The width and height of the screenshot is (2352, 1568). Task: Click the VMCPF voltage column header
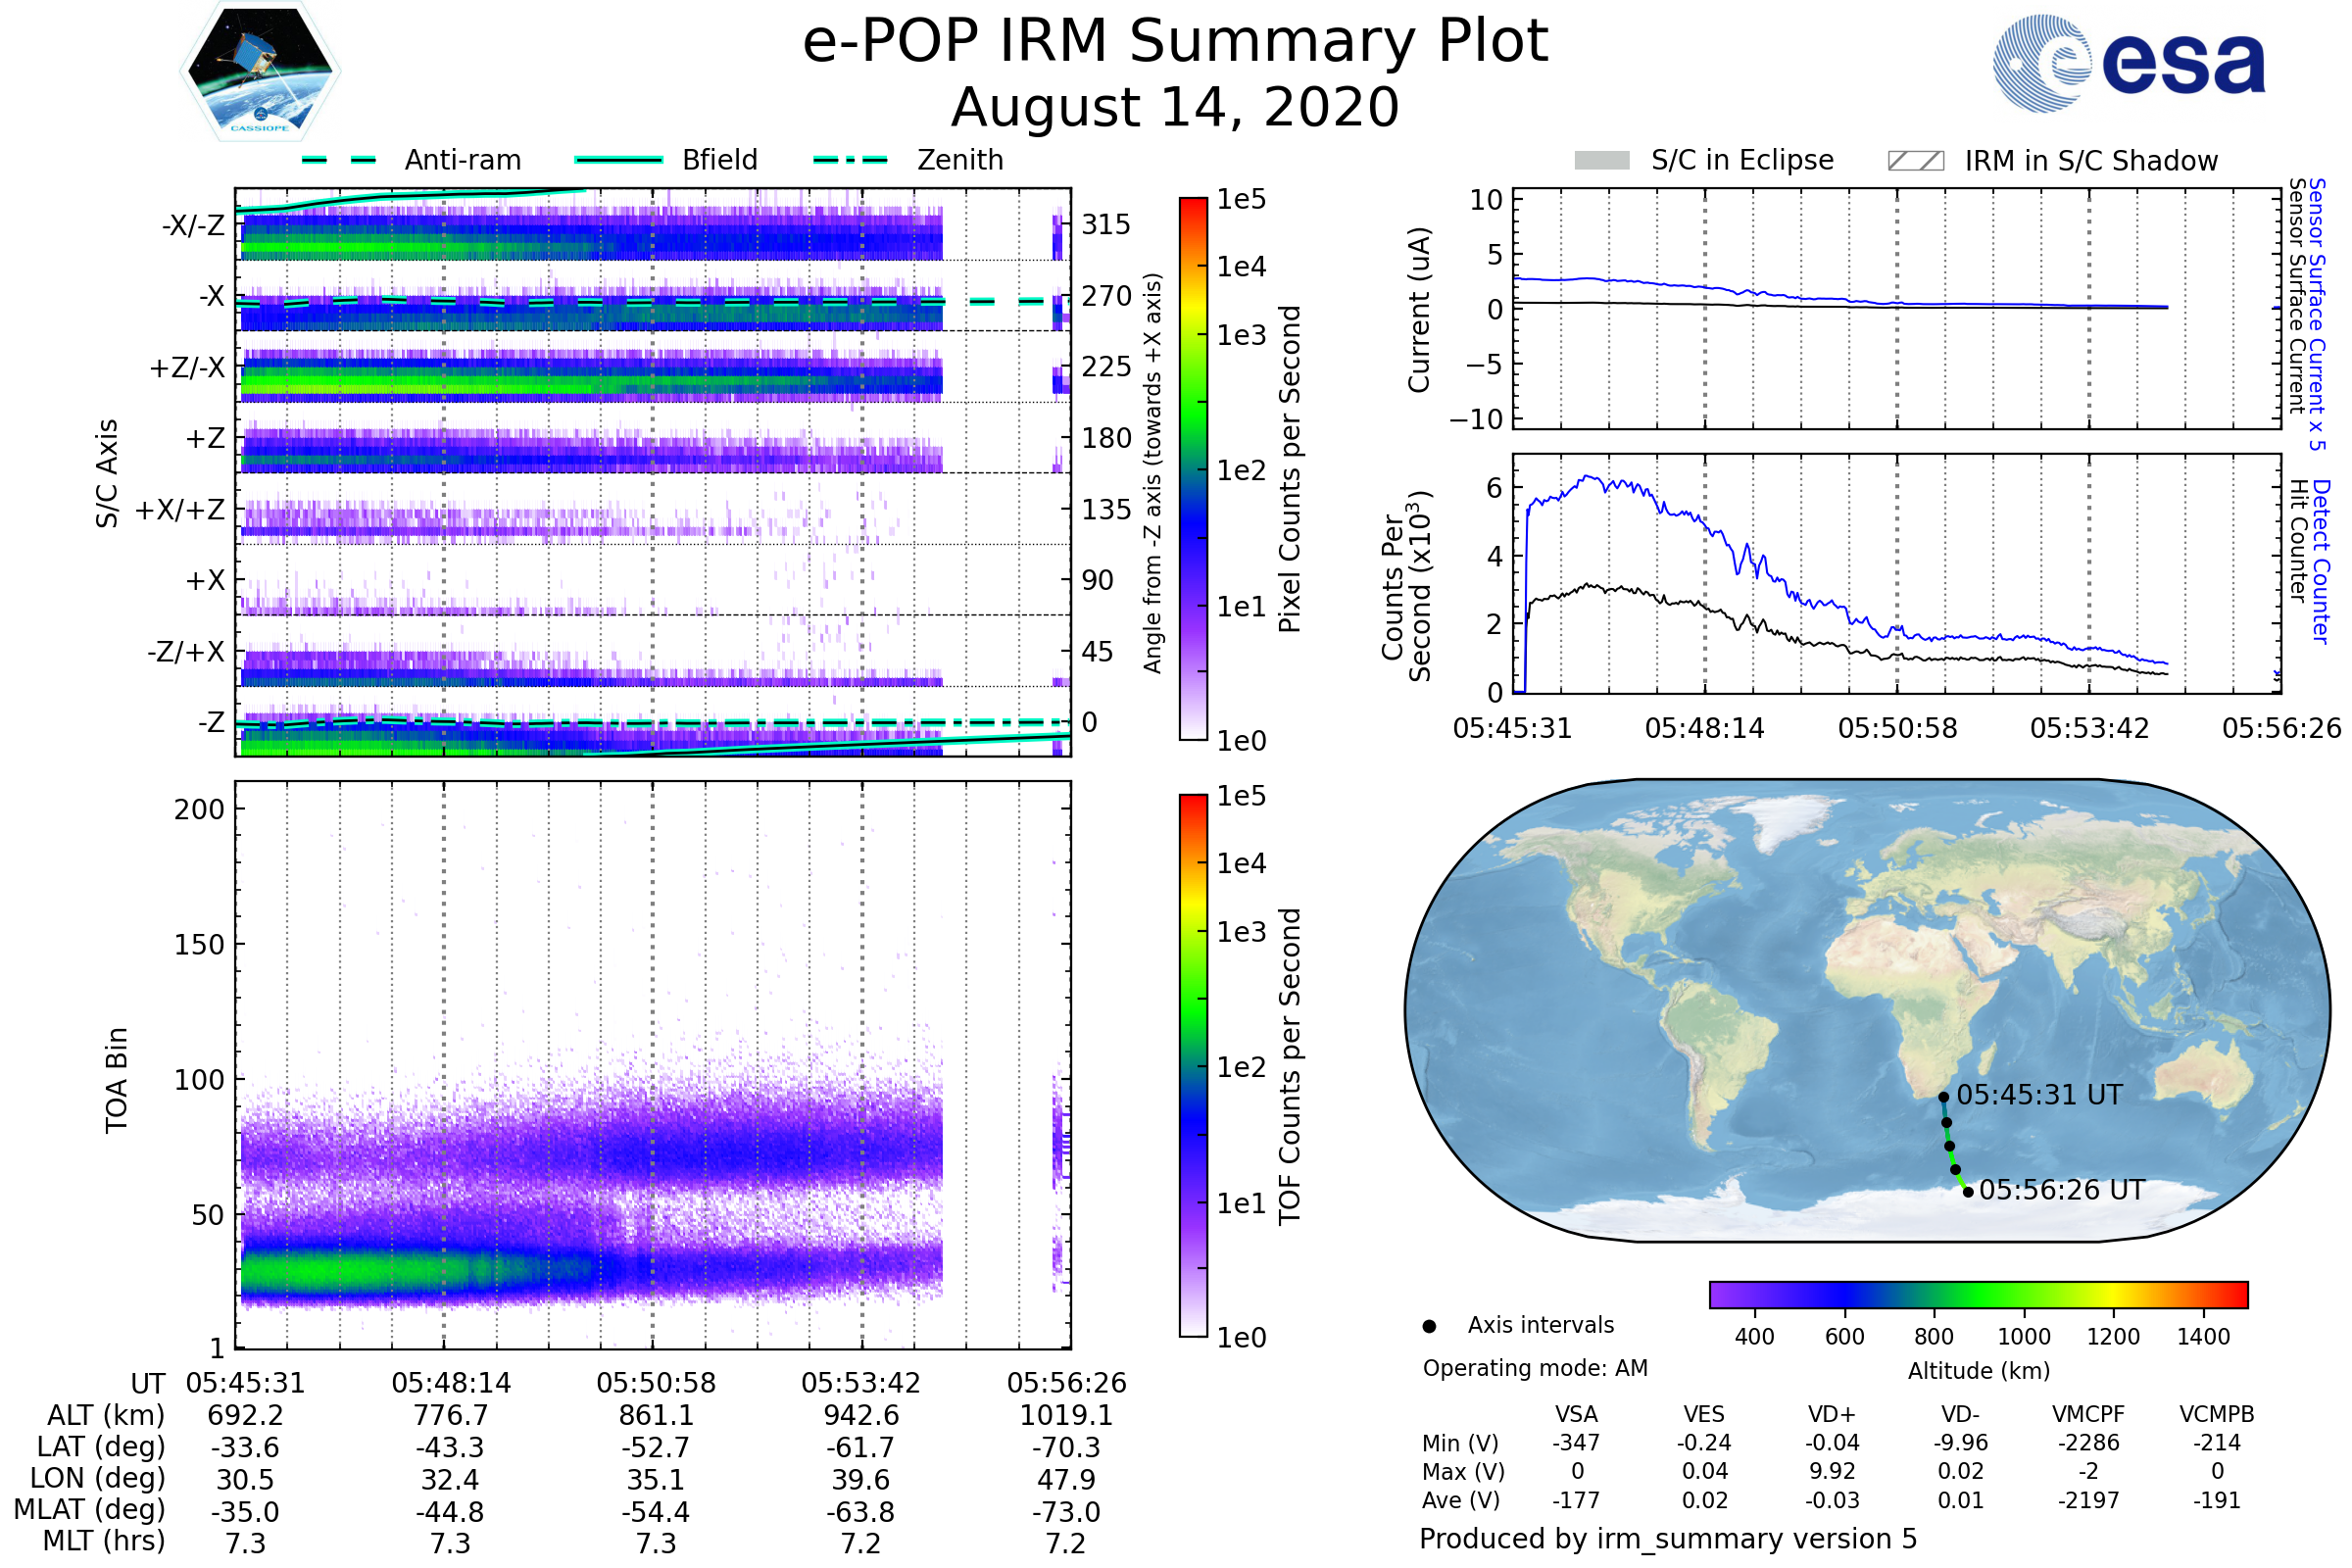pyautogui.click(x=2088, y=1415)
